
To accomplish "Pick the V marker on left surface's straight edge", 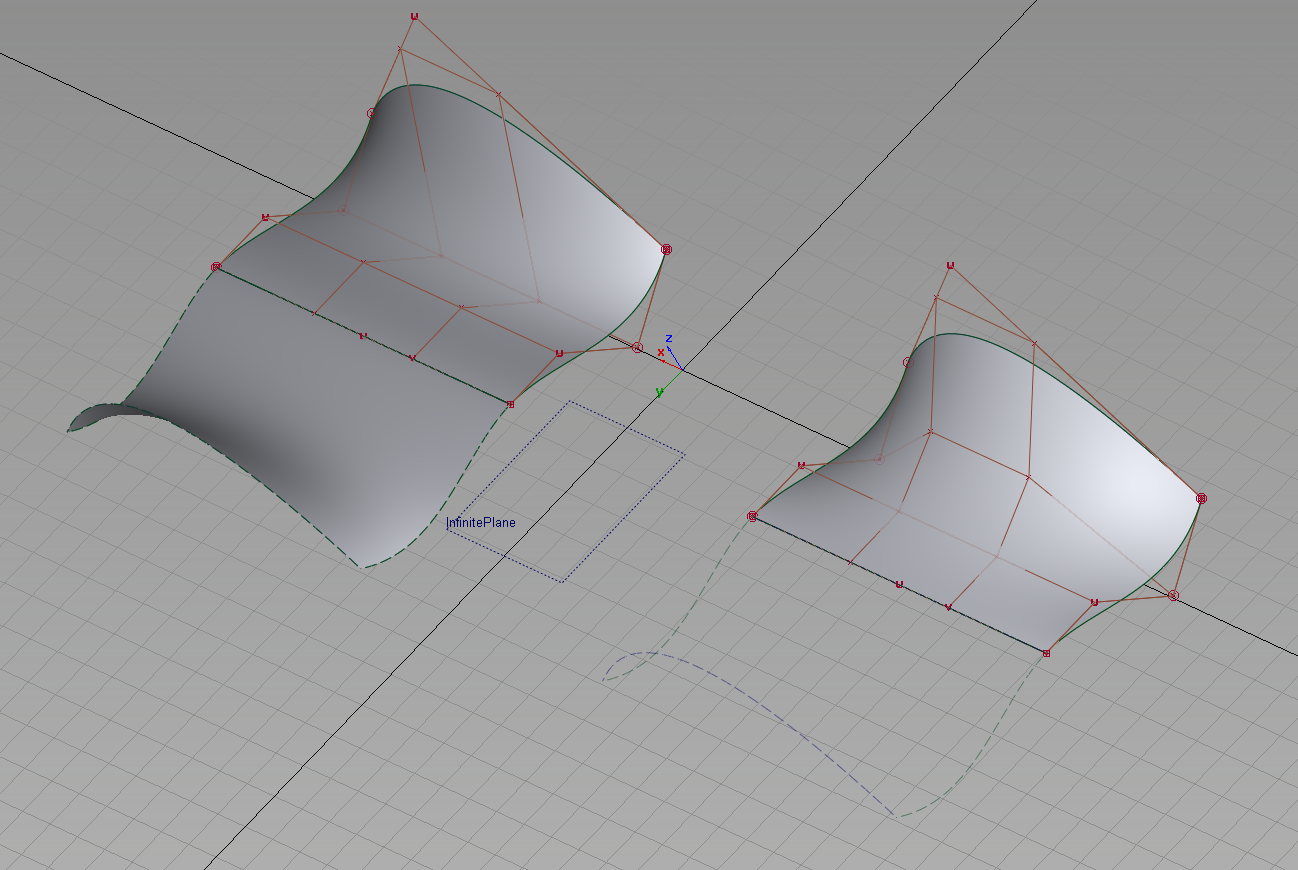I will click(x=413, y=358).
